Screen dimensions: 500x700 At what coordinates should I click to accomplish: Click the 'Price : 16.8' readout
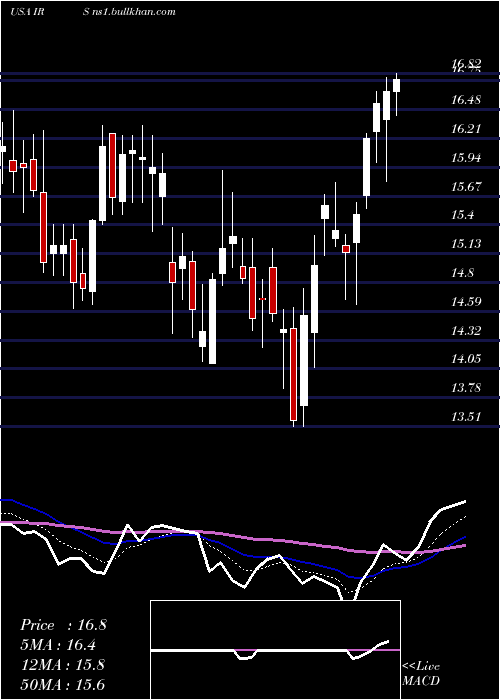63,625
